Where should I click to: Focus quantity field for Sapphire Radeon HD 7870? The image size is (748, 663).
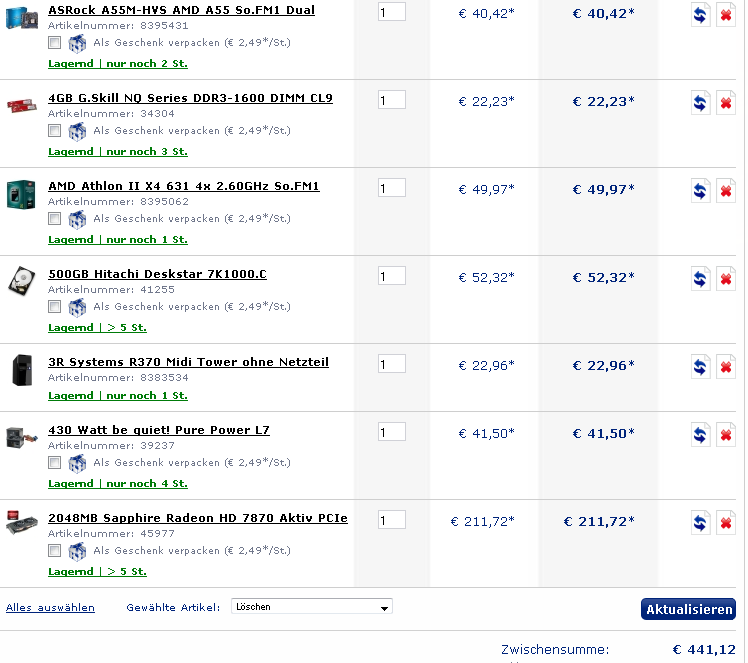[392, 520]
